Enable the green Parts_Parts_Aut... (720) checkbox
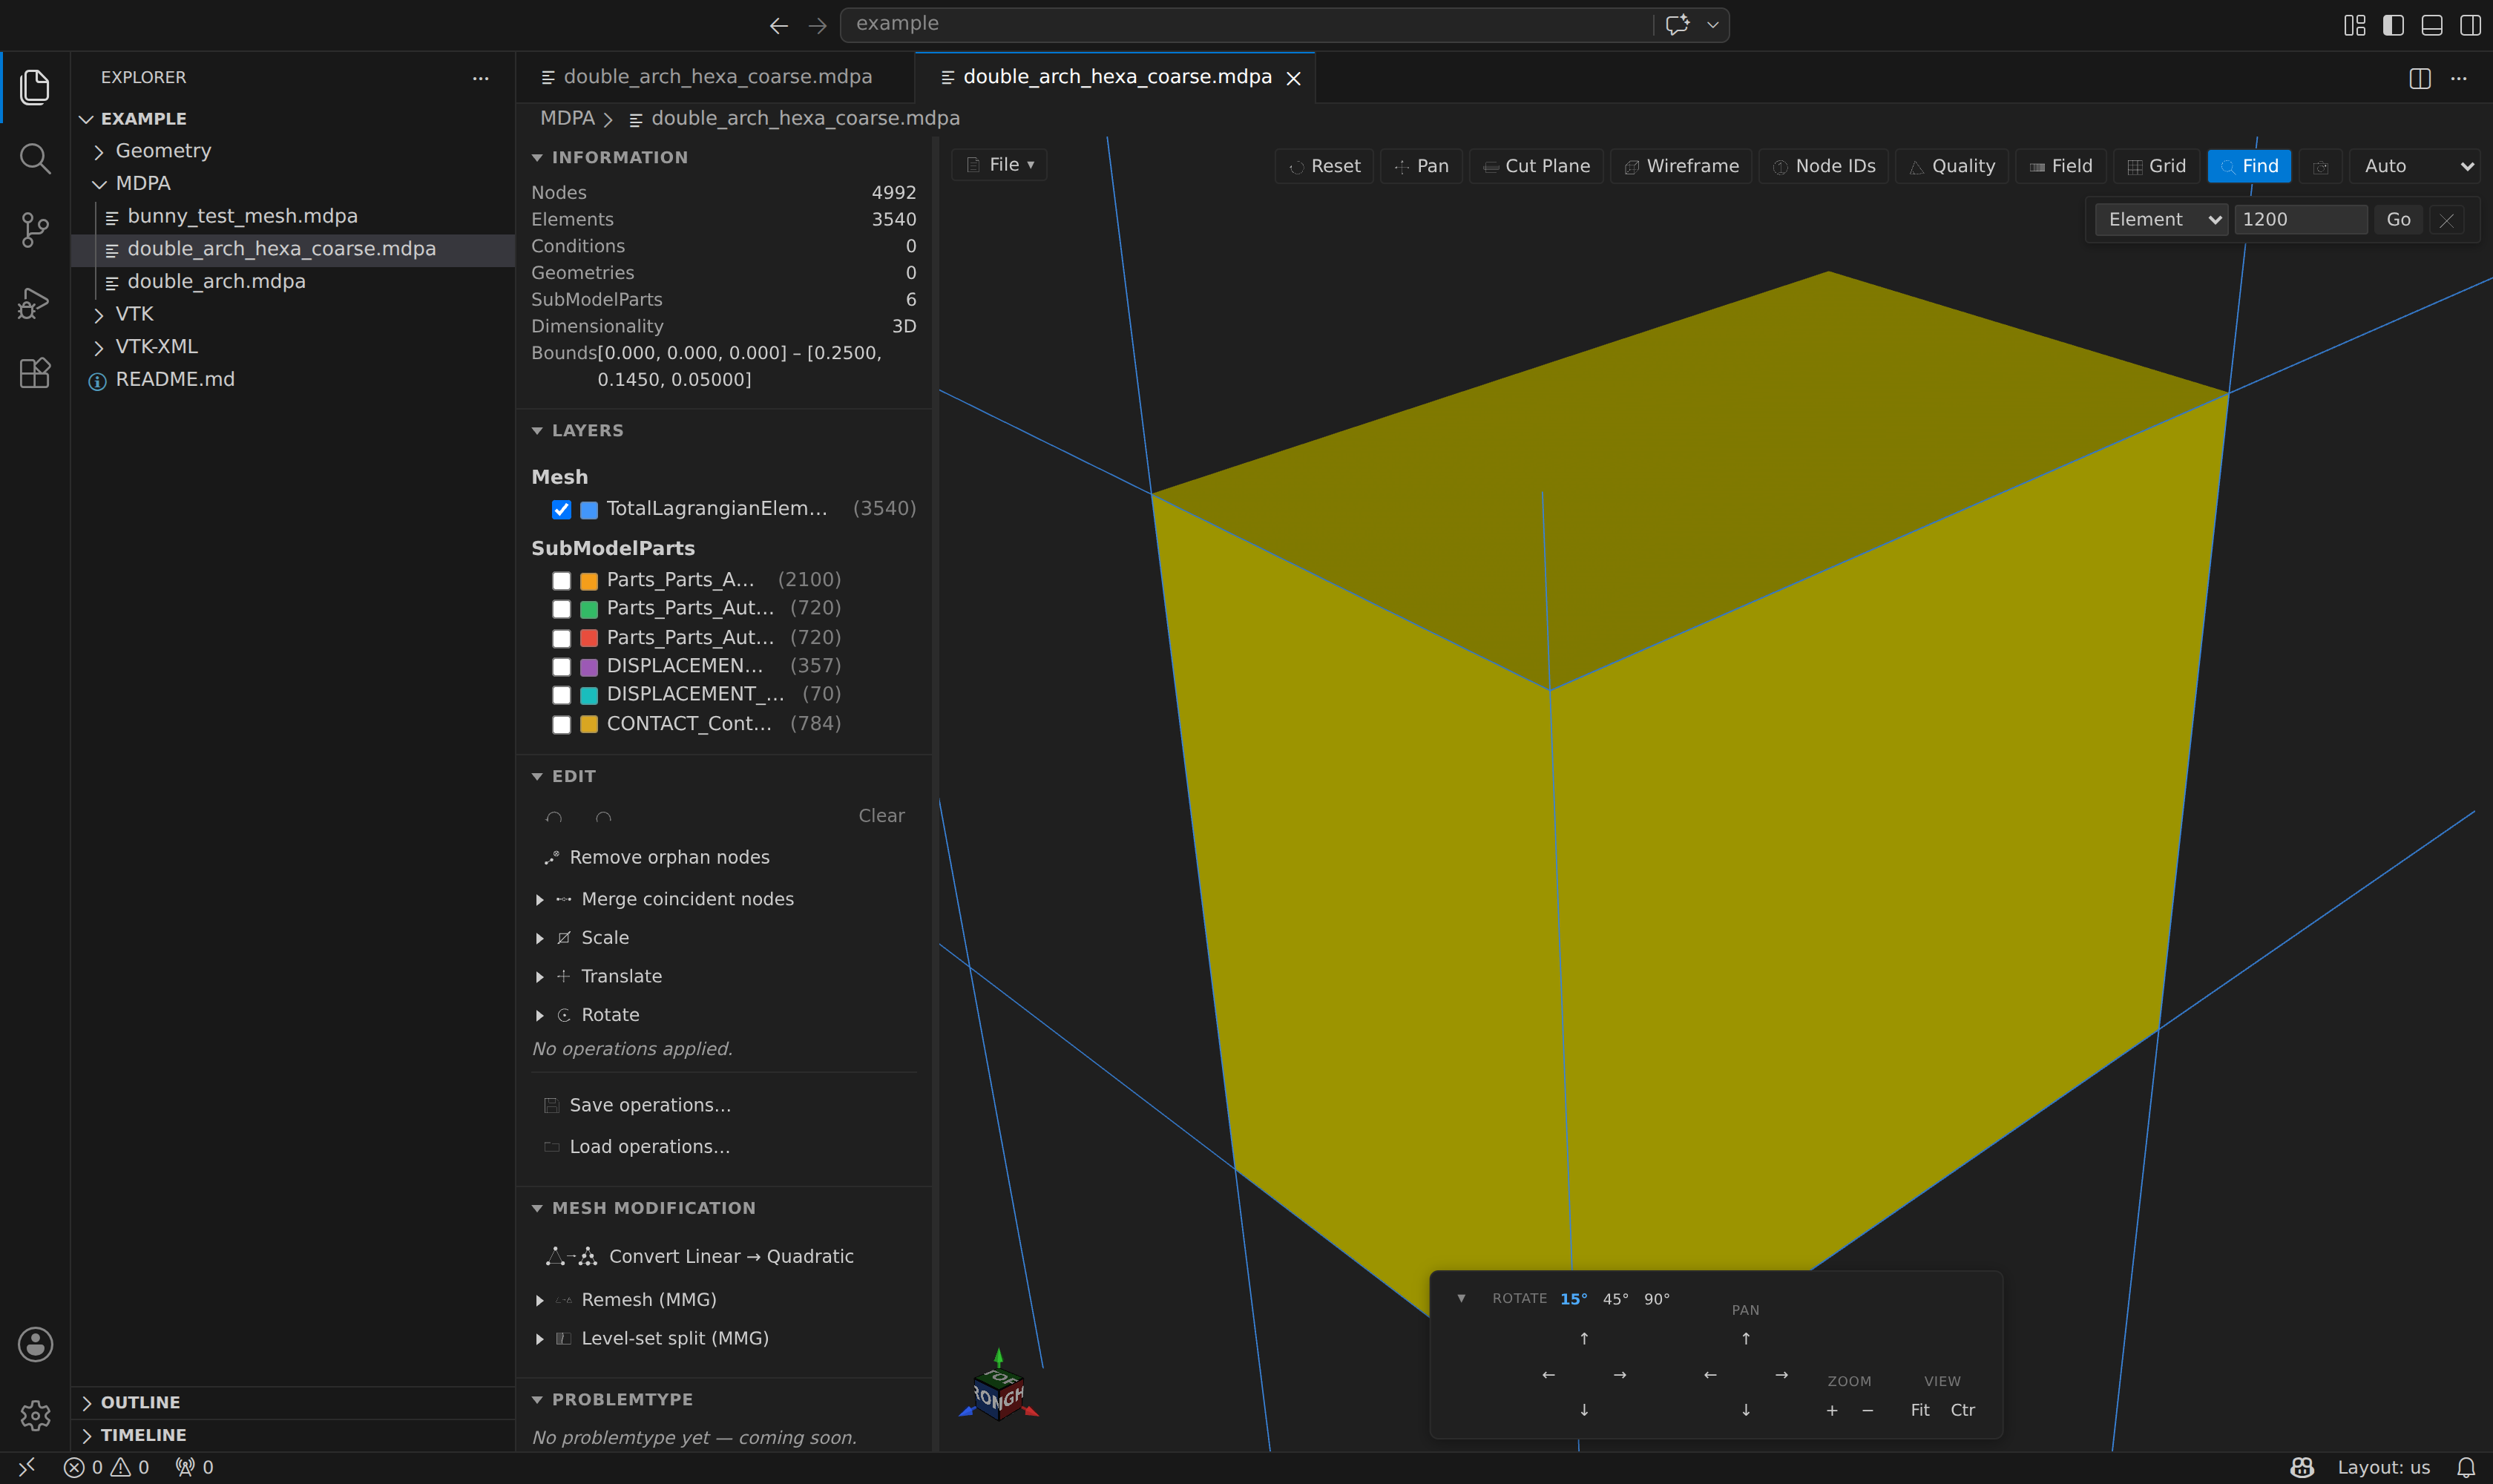 pos(562,609)
